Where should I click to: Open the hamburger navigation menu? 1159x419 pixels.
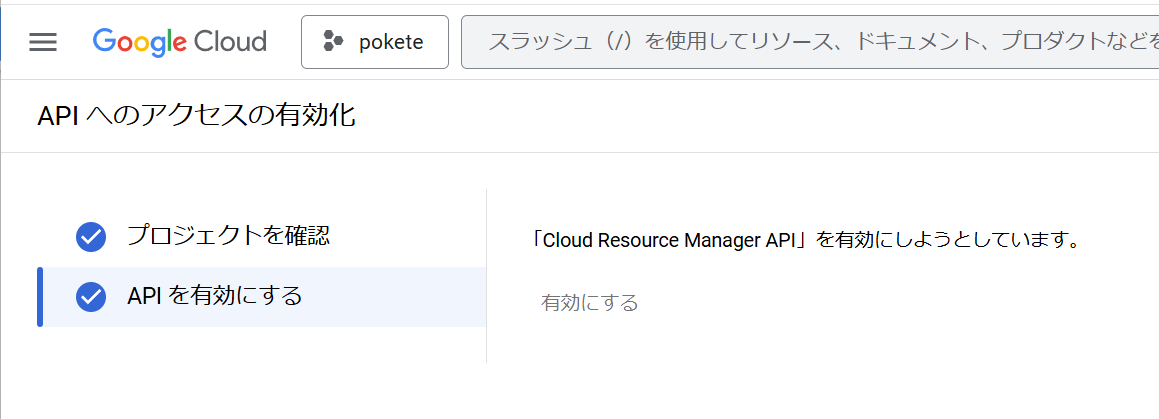(43, 42)
